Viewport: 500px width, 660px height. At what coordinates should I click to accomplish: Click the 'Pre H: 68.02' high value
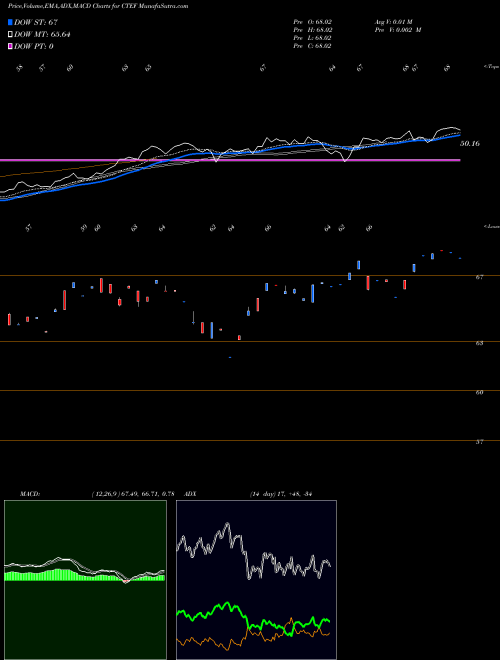(313, 30)
